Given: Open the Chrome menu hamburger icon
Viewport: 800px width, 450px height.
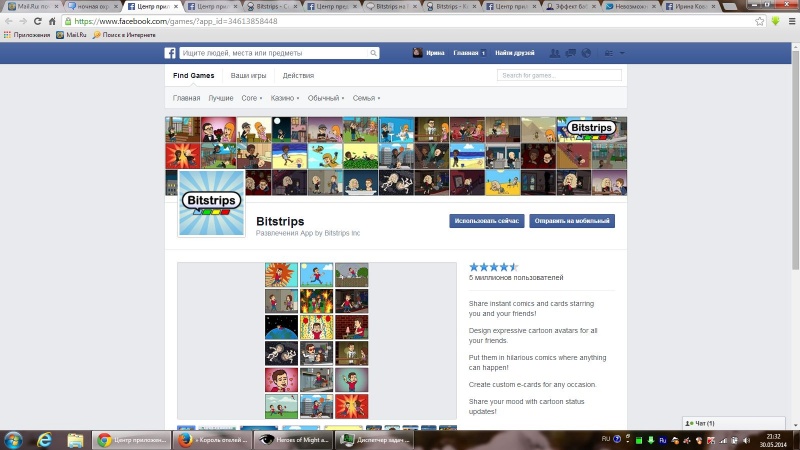Looking at the screenshot, I should coord(792,21).
